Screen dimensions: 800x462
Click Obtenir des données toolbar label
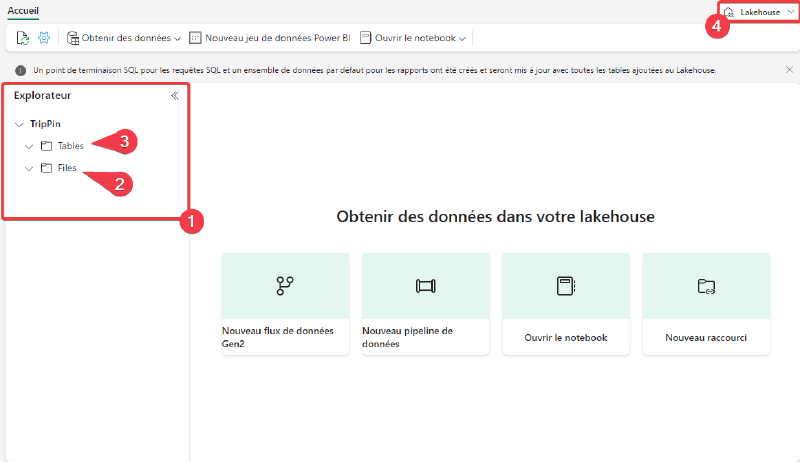(x=126, y=38)
